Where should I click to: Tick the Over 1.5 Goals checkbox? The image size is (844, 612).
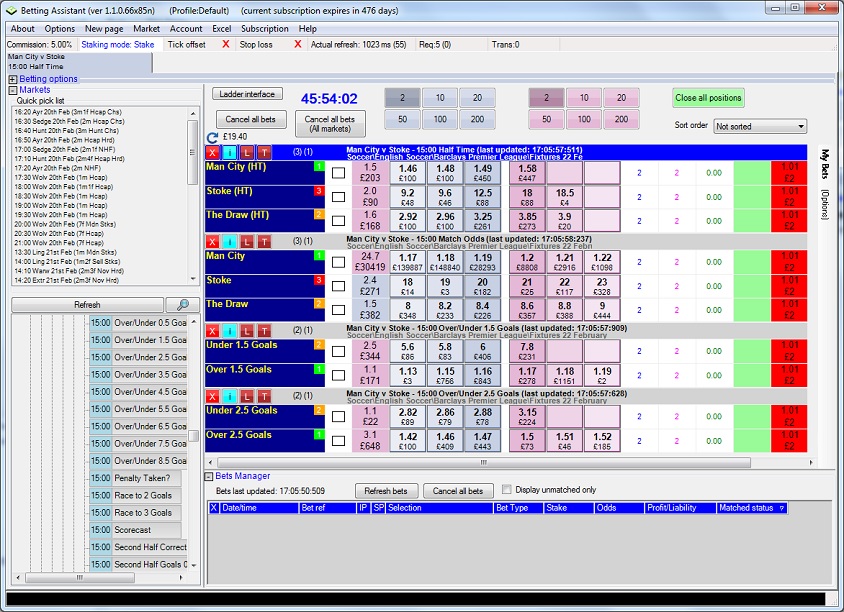click(339, 375)
